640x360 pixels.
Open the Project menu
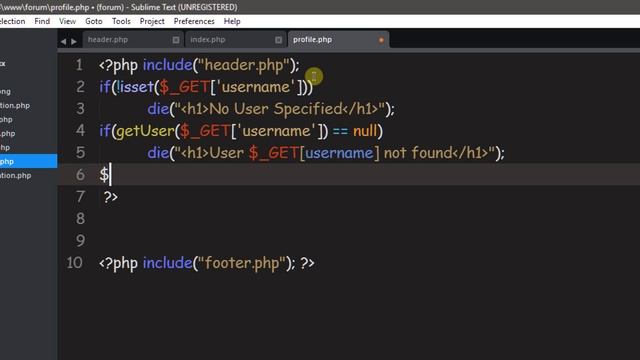[x=152, y=21]
